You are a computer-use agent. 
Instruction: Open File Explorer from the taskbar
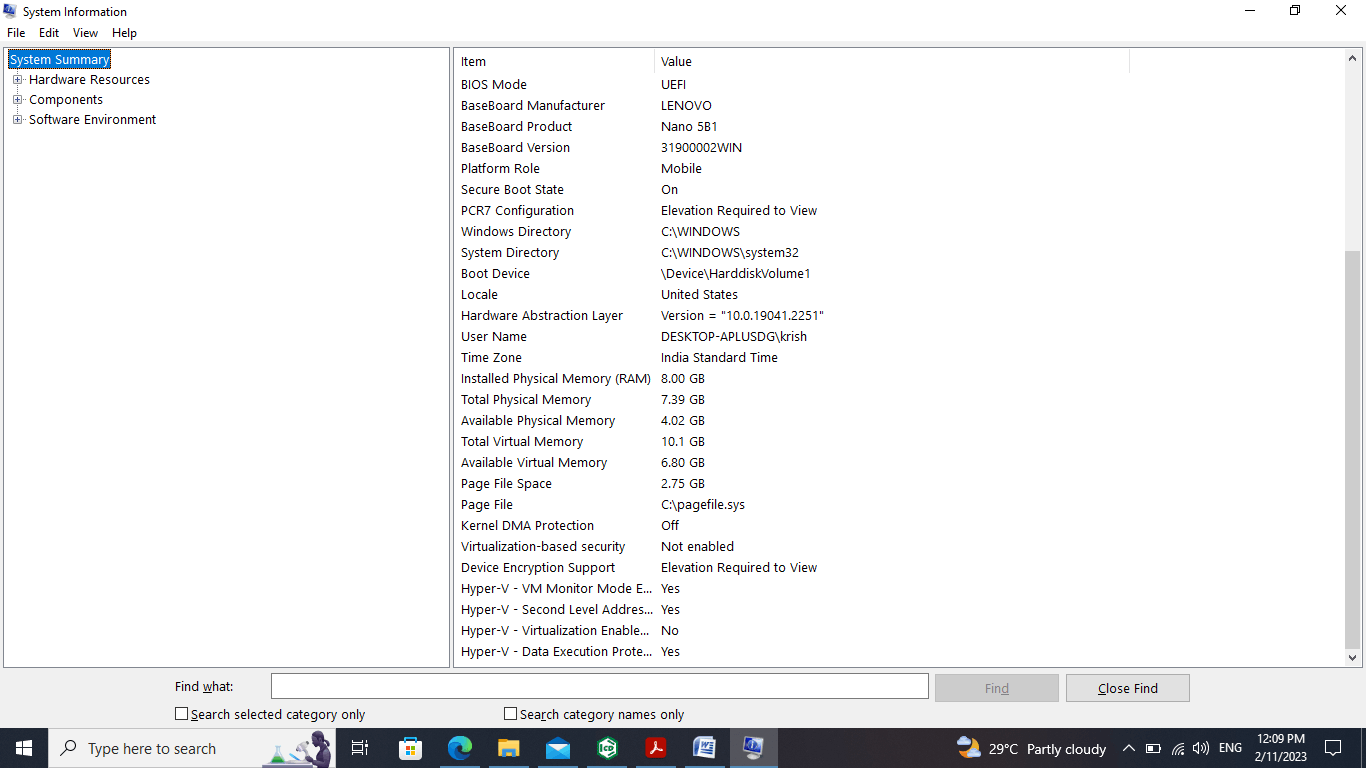[508, 748]
